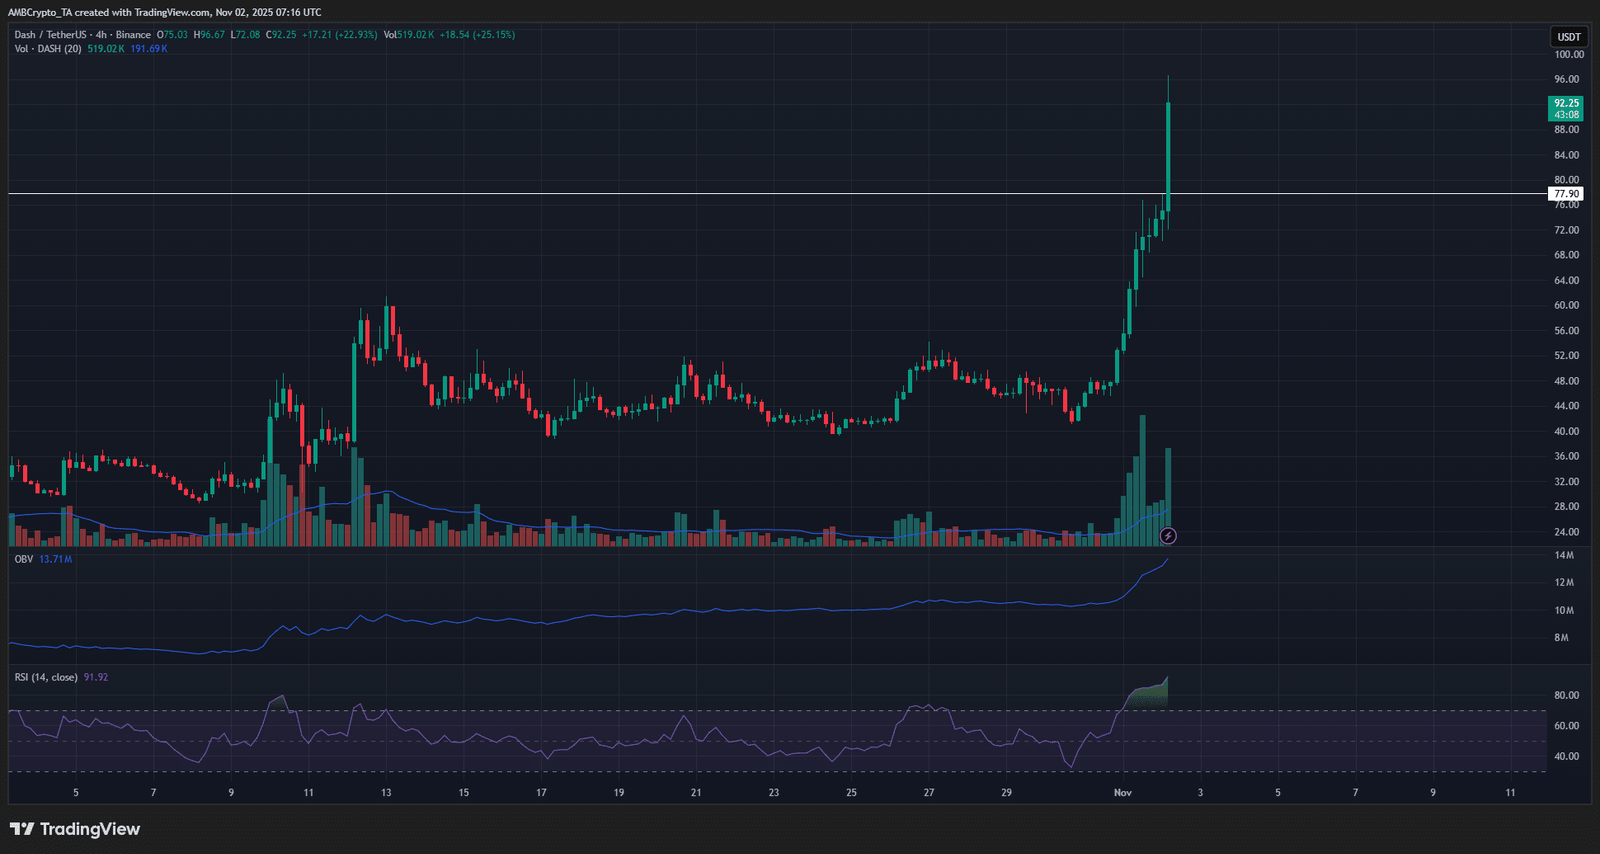The image size is (1600, 854).
Task: Click the volume average value 191.69K
Action: (x=149, y=49)
